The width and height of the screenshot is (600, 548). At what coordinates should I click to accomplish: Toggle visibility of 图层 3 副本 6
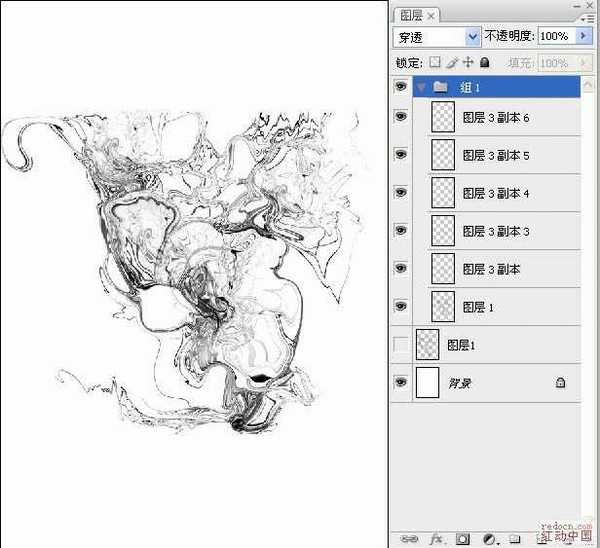click(x=402, y=117)
